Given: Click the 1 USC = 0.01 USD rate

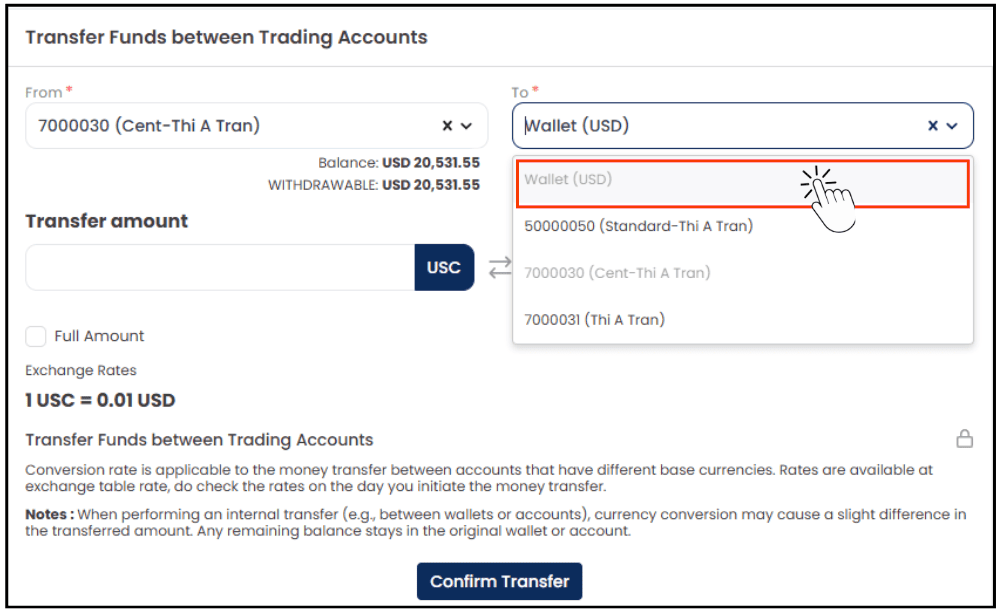Looking at the screenshot, I should (100, 401).
